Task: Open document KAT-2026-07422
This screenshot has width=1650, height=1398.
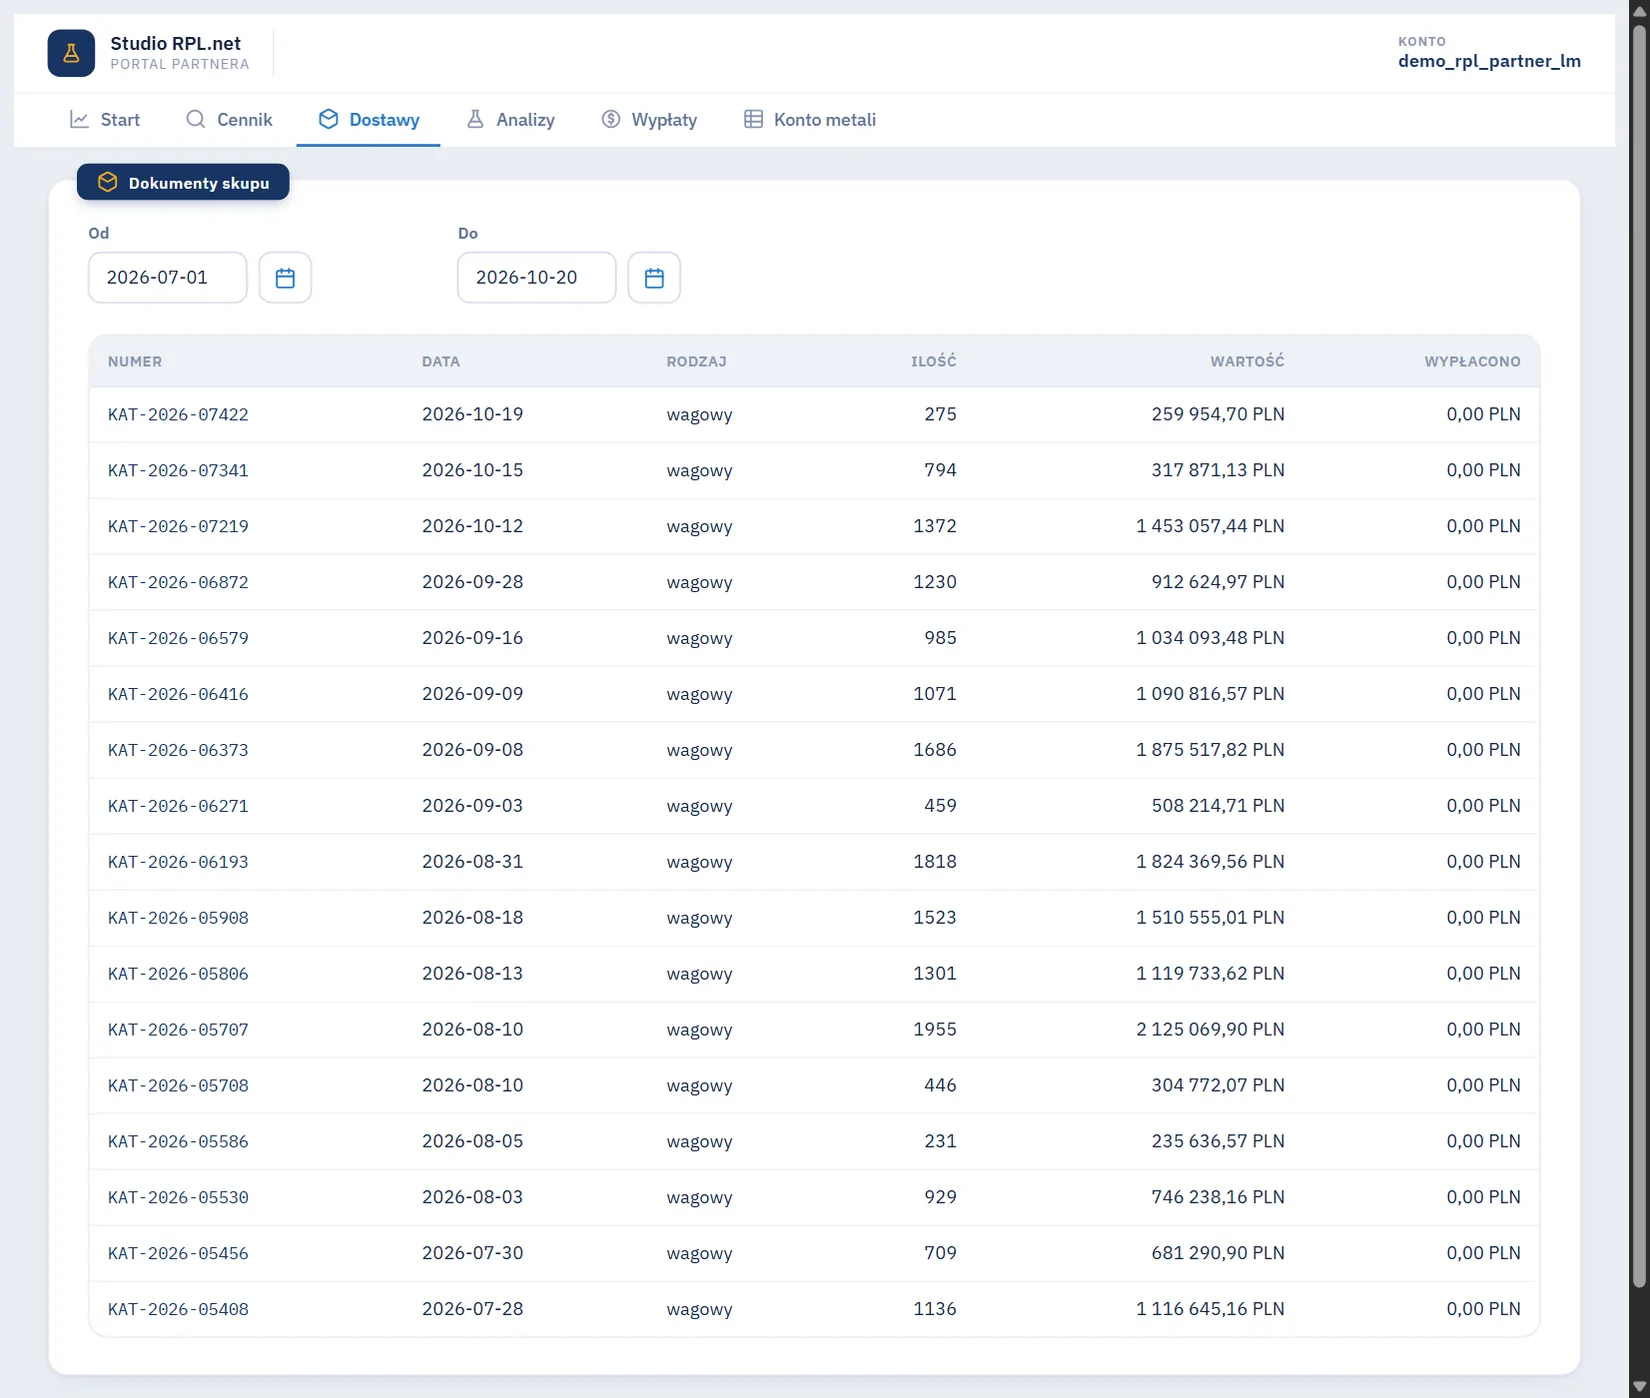Action: 178,415
